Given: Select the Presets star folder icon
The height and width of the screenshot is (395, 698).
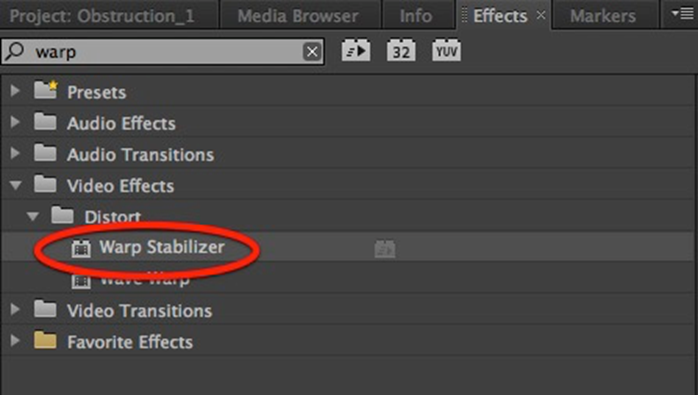Looking at the screenshot, I should click(x=46, y=90).
